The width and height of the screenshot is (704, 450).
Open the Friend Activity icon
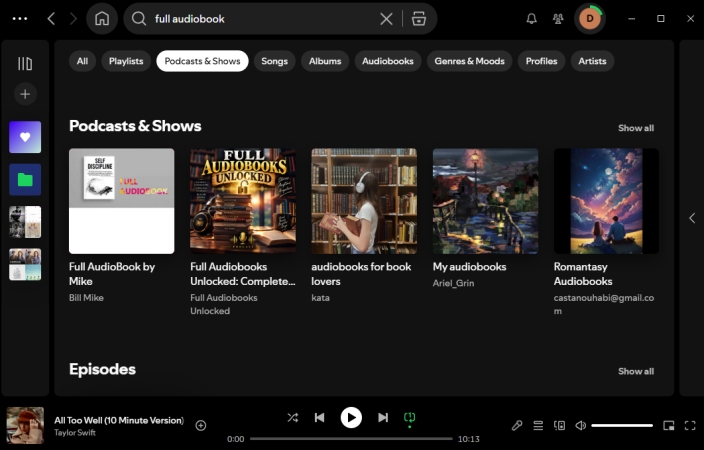[x=558, y=18]
